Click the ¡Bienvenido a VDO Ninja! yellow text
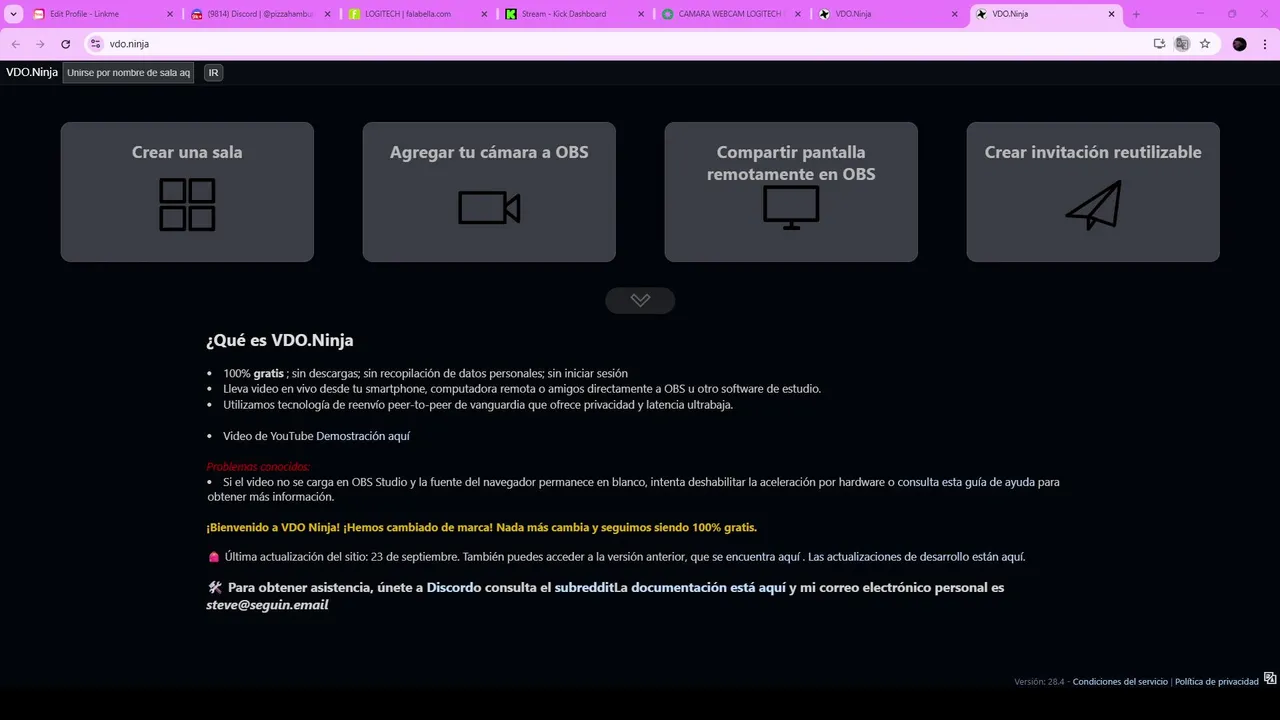The image size is (1280, 720). pyautogui.click(x=482, y=527)
